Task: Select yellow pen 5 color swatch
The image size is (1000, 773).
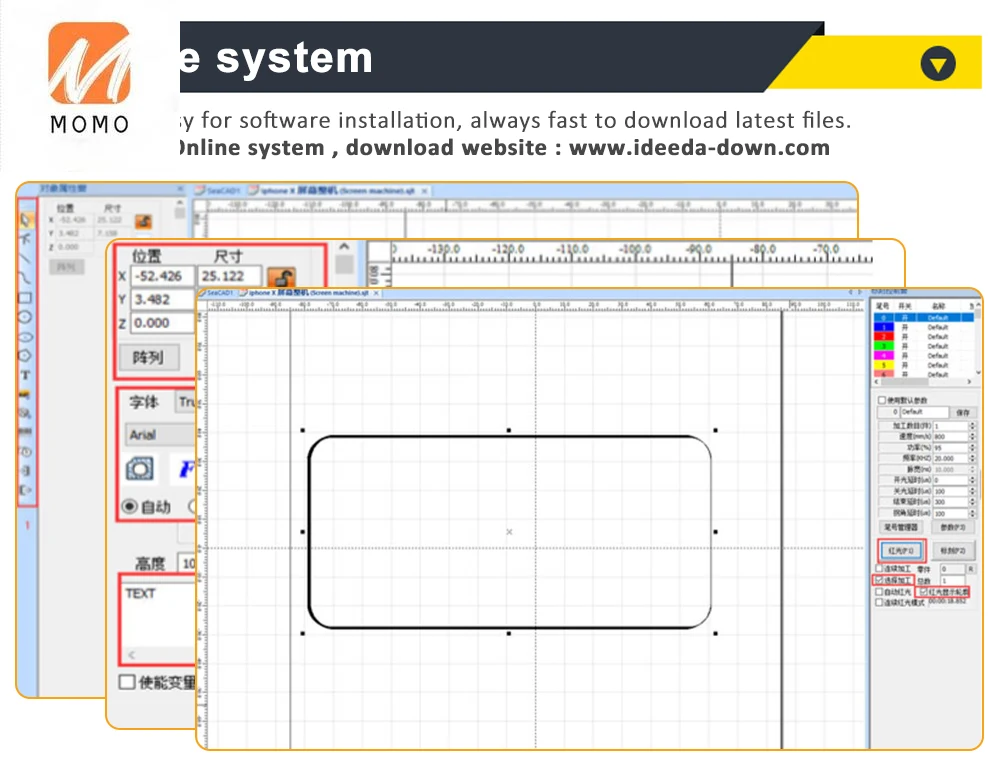Action: pos(883,365)
